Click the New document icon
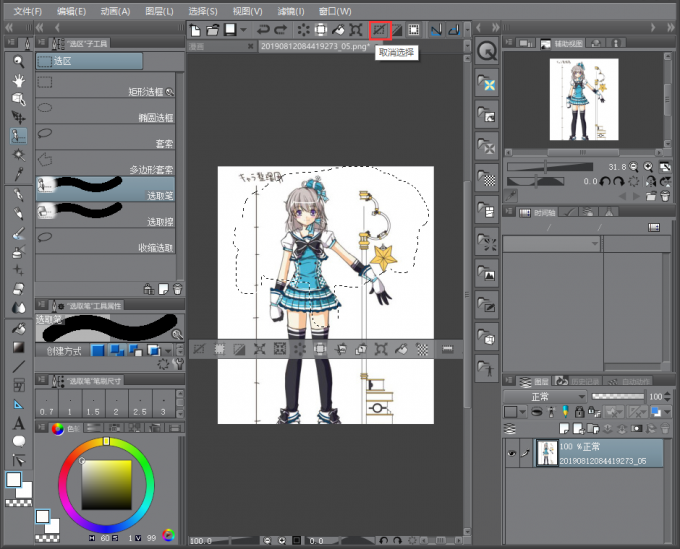 pyautogui.click(x=196, y=30)
